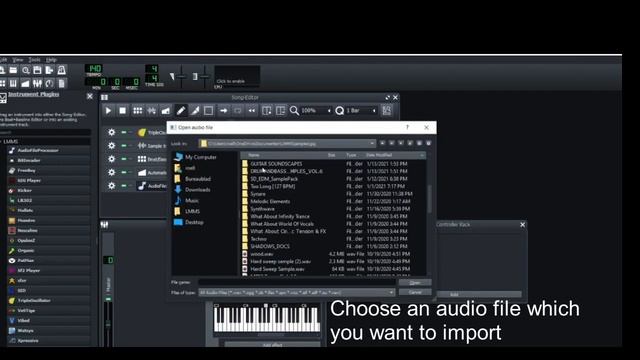Select the Draw mode pencil tool
Viewport: 640px width, 360px height.
[x=181, y=111]
